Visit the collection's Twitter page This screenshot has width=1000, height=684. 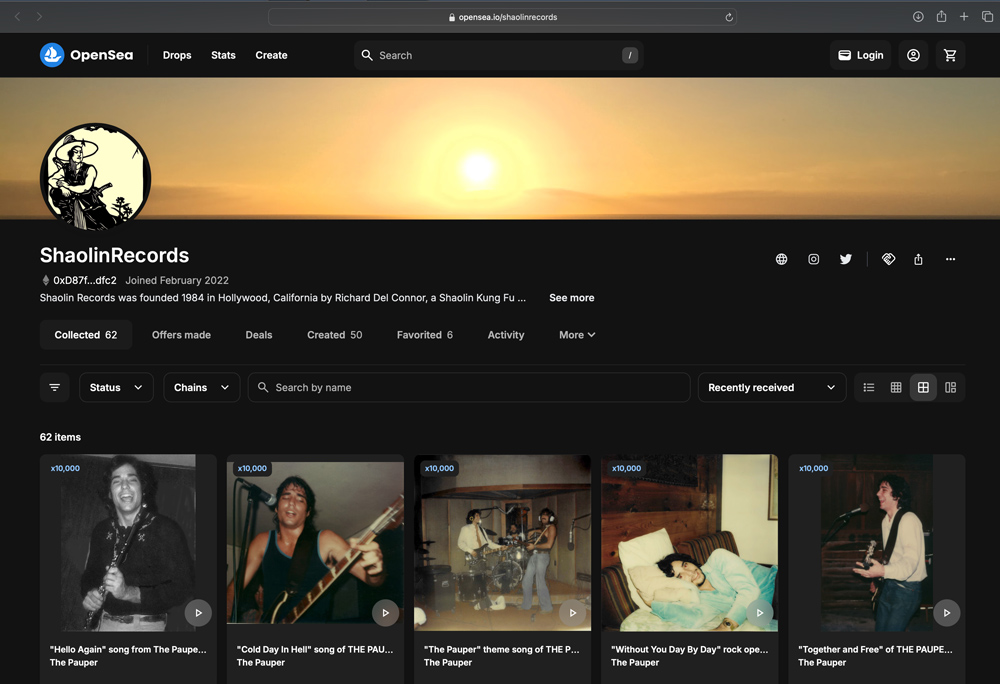click(x=845, y=259)
